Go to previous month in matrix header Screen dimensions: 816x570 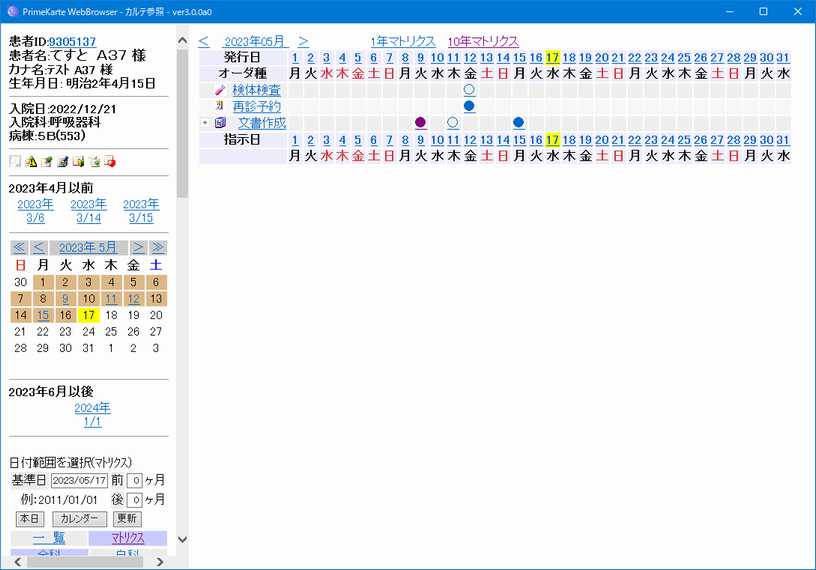(203, 42)
